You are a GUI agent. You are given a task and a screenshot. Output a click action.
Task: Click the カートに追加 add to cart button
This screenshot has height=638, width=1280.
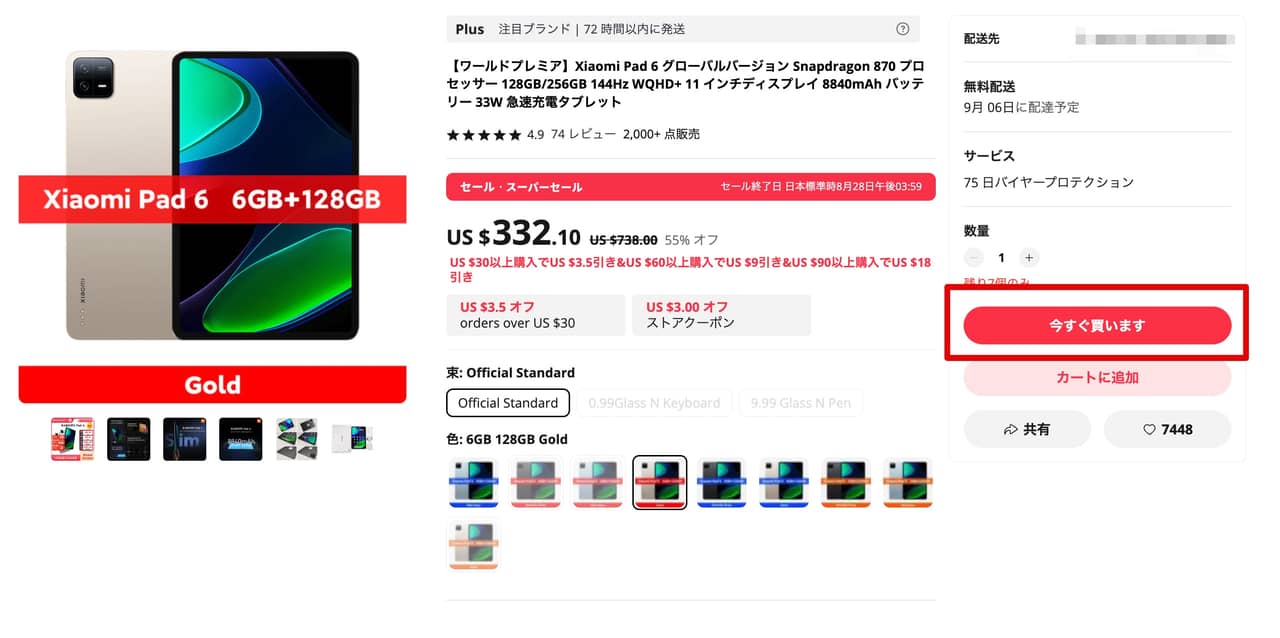(x=1097, y=378)
